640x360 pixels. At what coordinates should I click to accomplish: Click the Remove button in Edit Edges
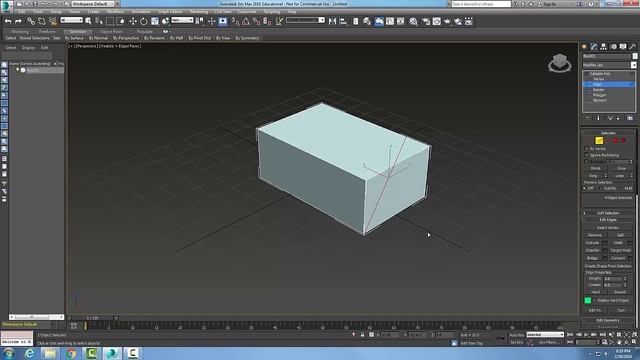(x=595, y=235)
